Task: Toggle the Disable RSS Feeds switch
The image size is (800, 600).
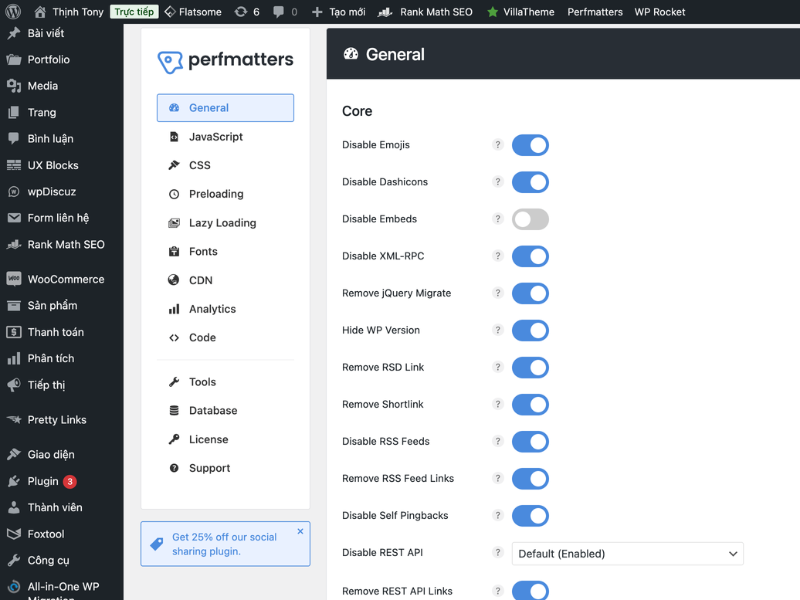Action: tap(530, 442)
